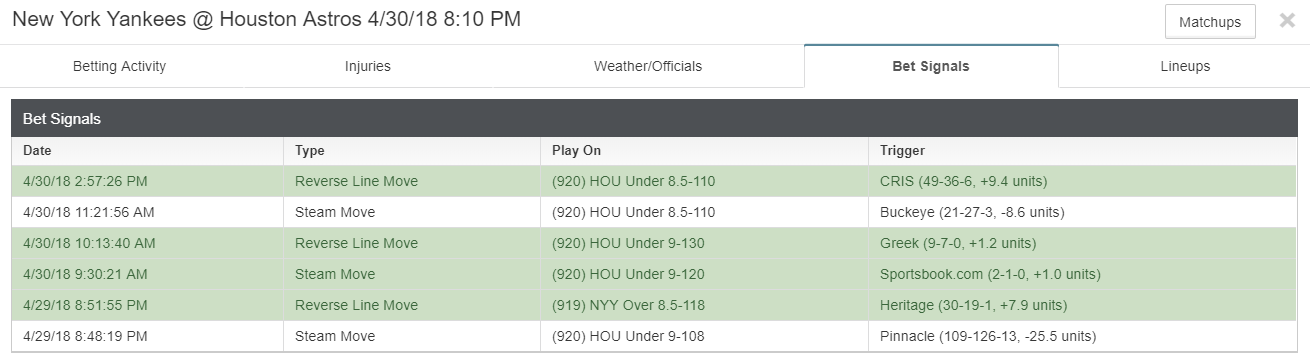Screen dimensions: 1310x362
Task: Select the HOU Under 9-130 play
Action: (x=634, y=243)
